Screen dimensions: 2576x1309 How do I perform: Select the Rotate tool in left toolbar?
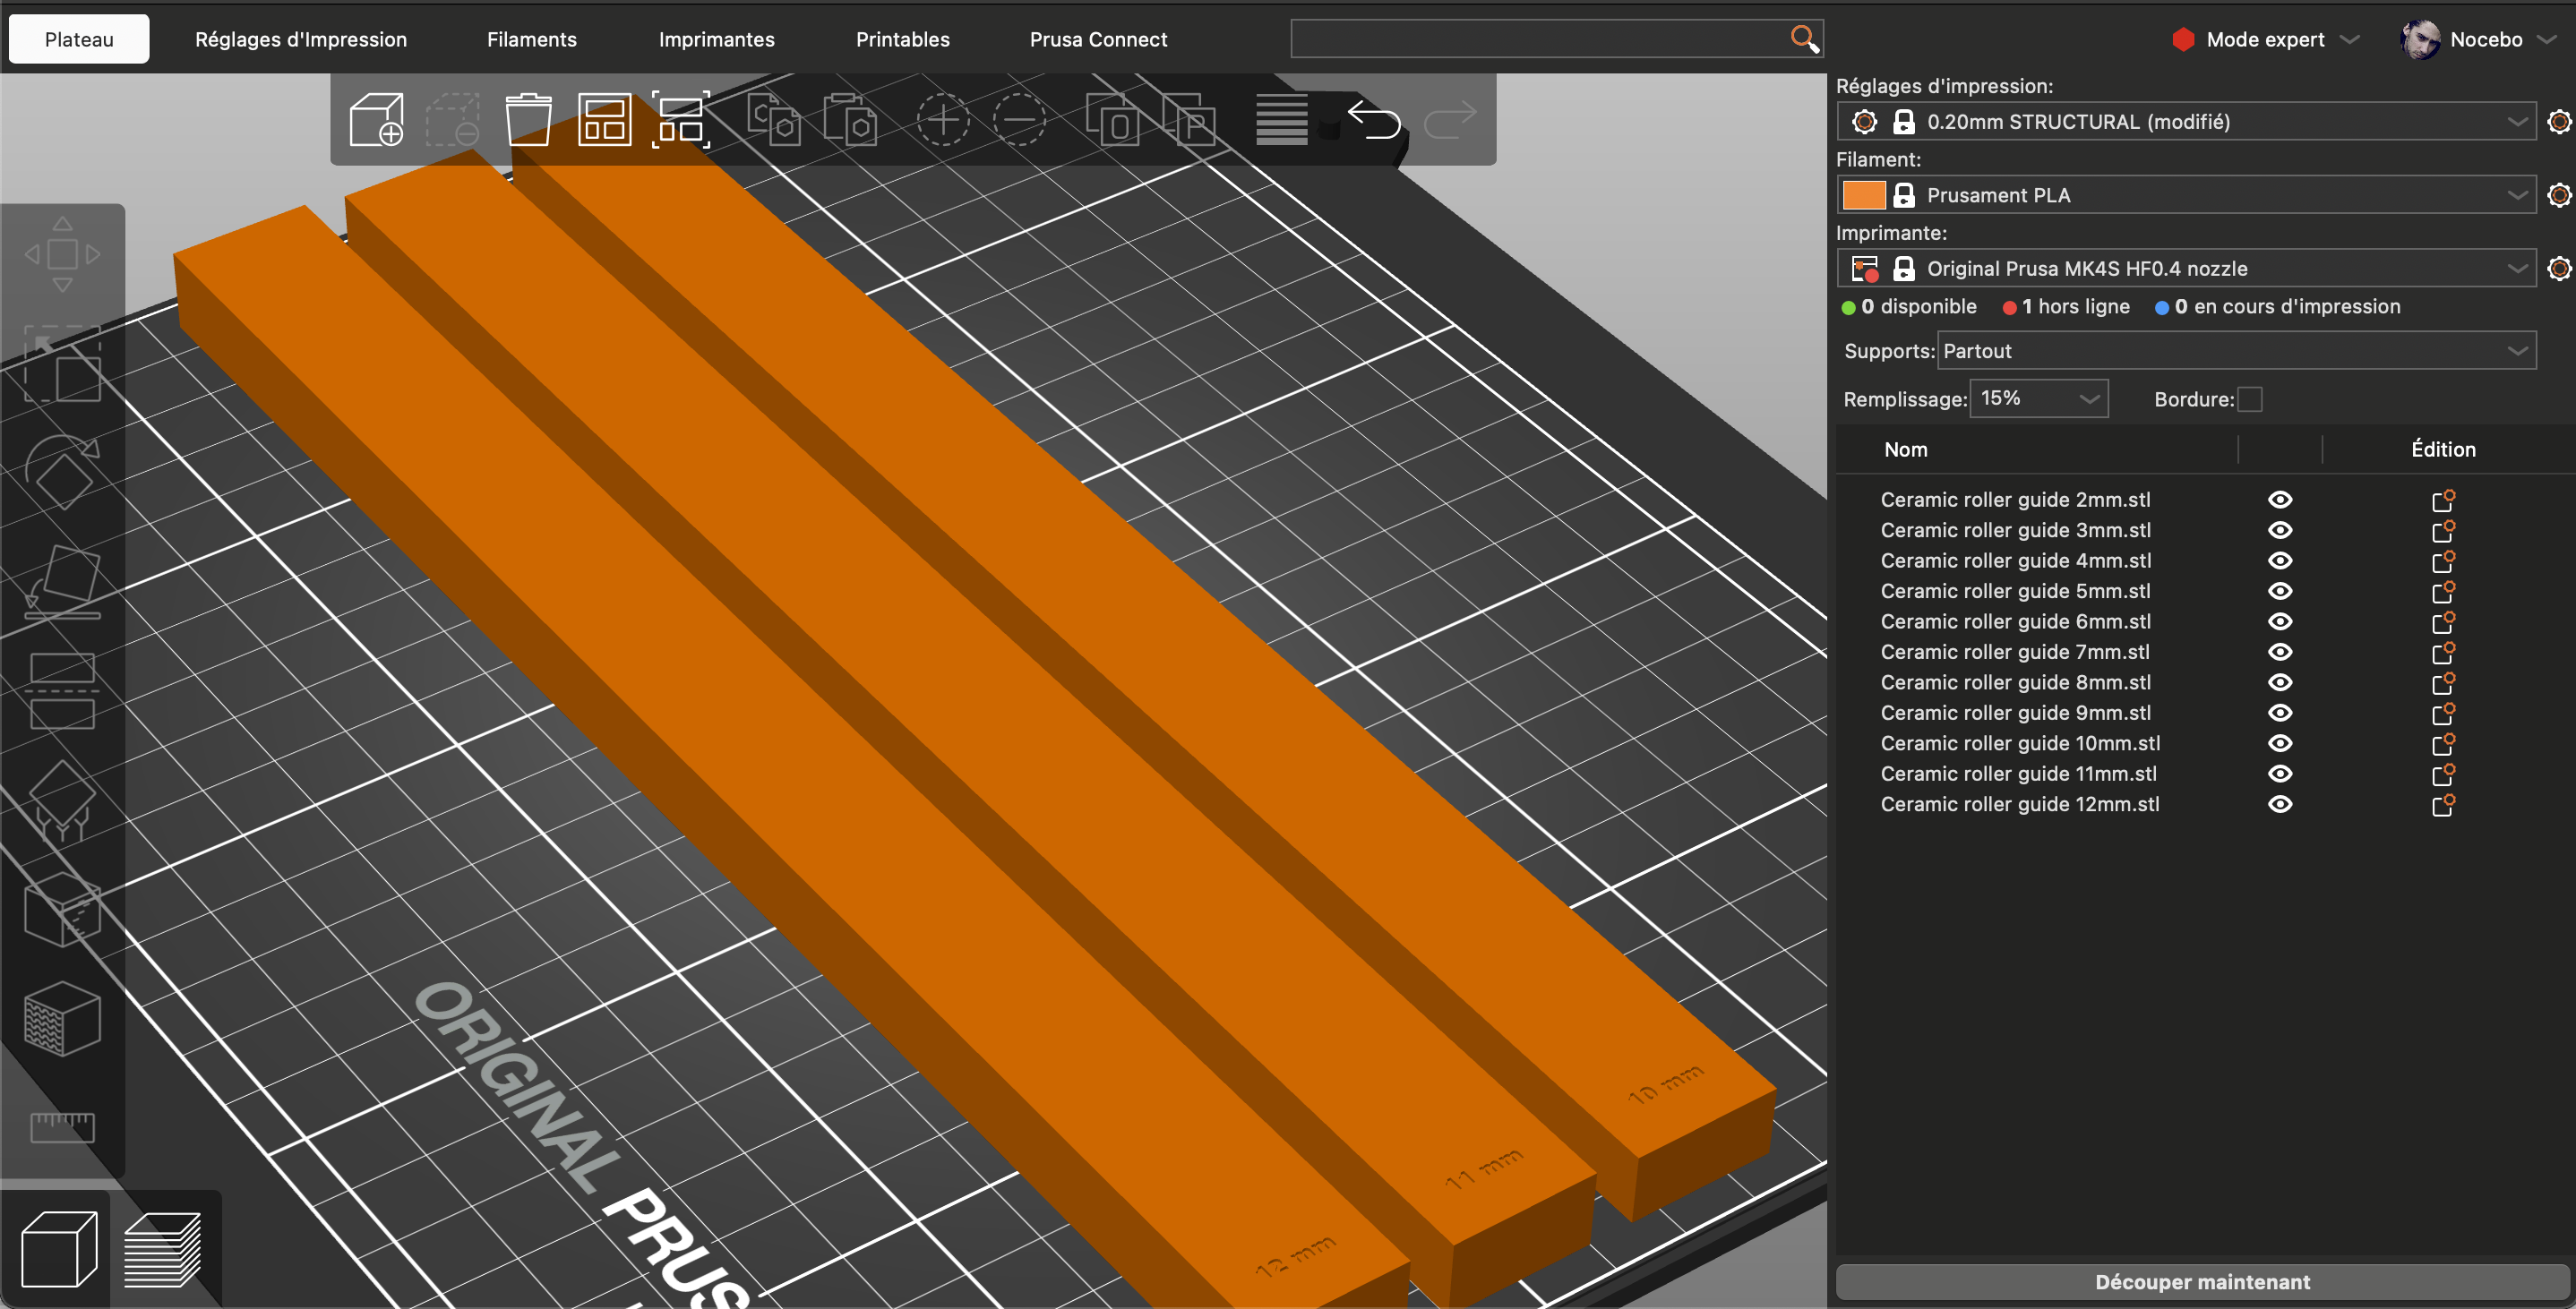pos(62,474)
